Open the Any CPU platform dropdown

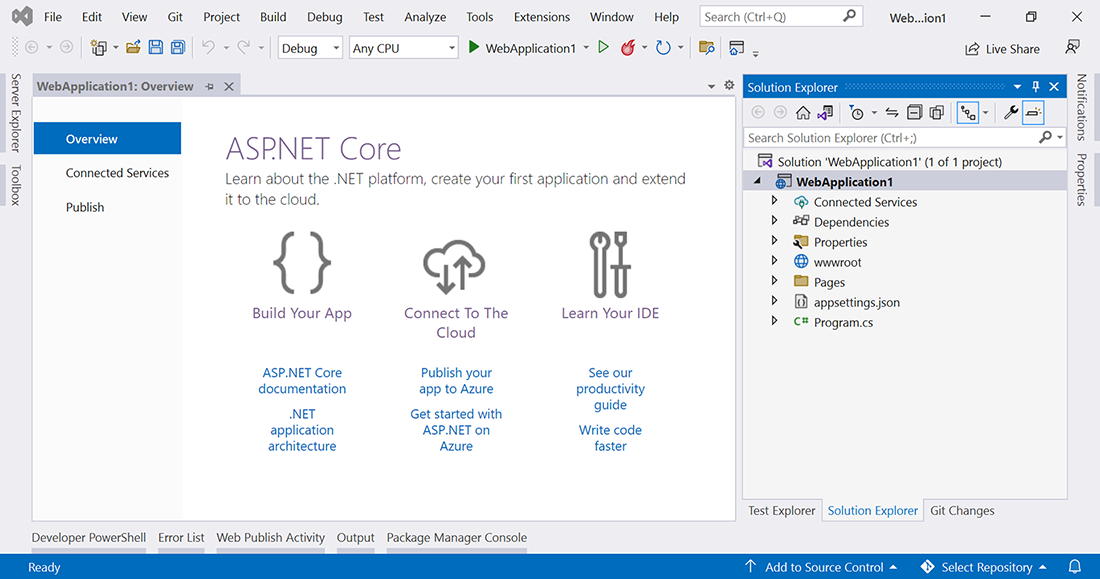403,48
